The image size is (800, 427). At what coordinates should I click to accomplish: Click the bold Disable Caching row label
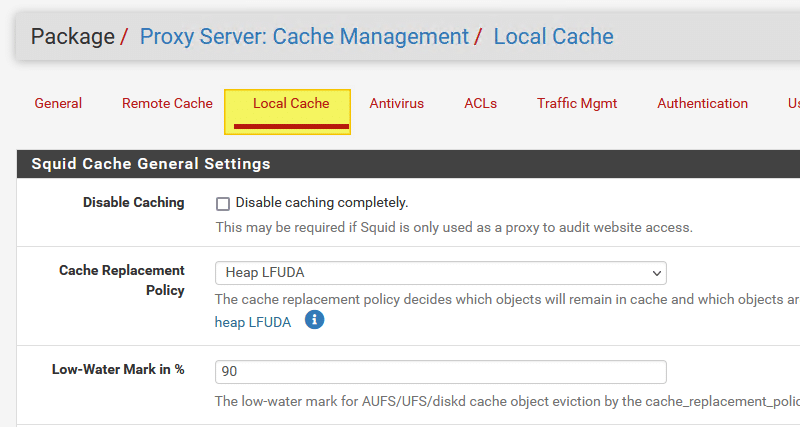[133, 202]
